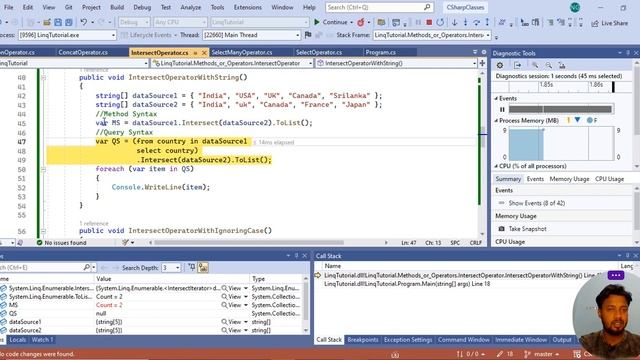
Task: Open the Search Depth dropdown
Action: pos(171,268)
